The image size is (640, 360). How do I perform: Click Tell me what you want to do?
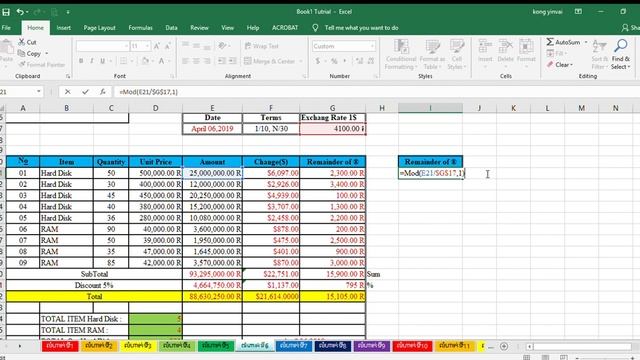[x=361, y=28]
